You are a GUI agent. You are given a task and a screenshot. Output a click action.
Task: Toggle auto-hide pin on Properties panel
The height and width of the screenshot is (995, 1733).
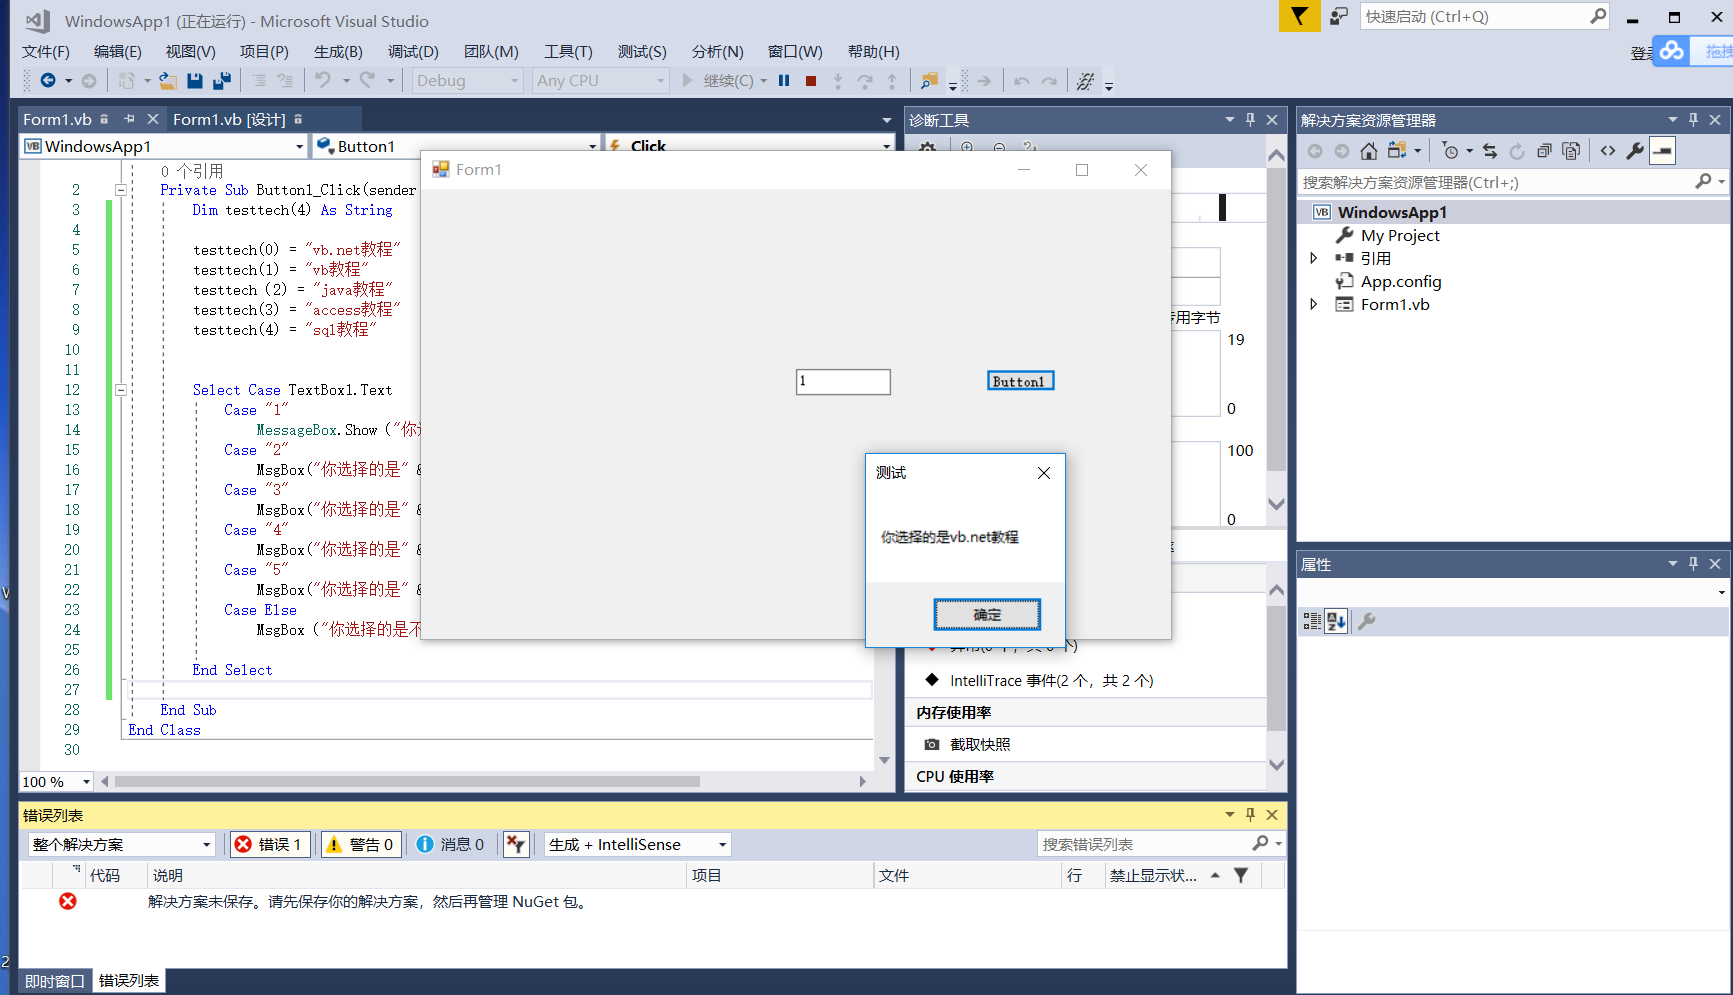tap(1693, 563)
